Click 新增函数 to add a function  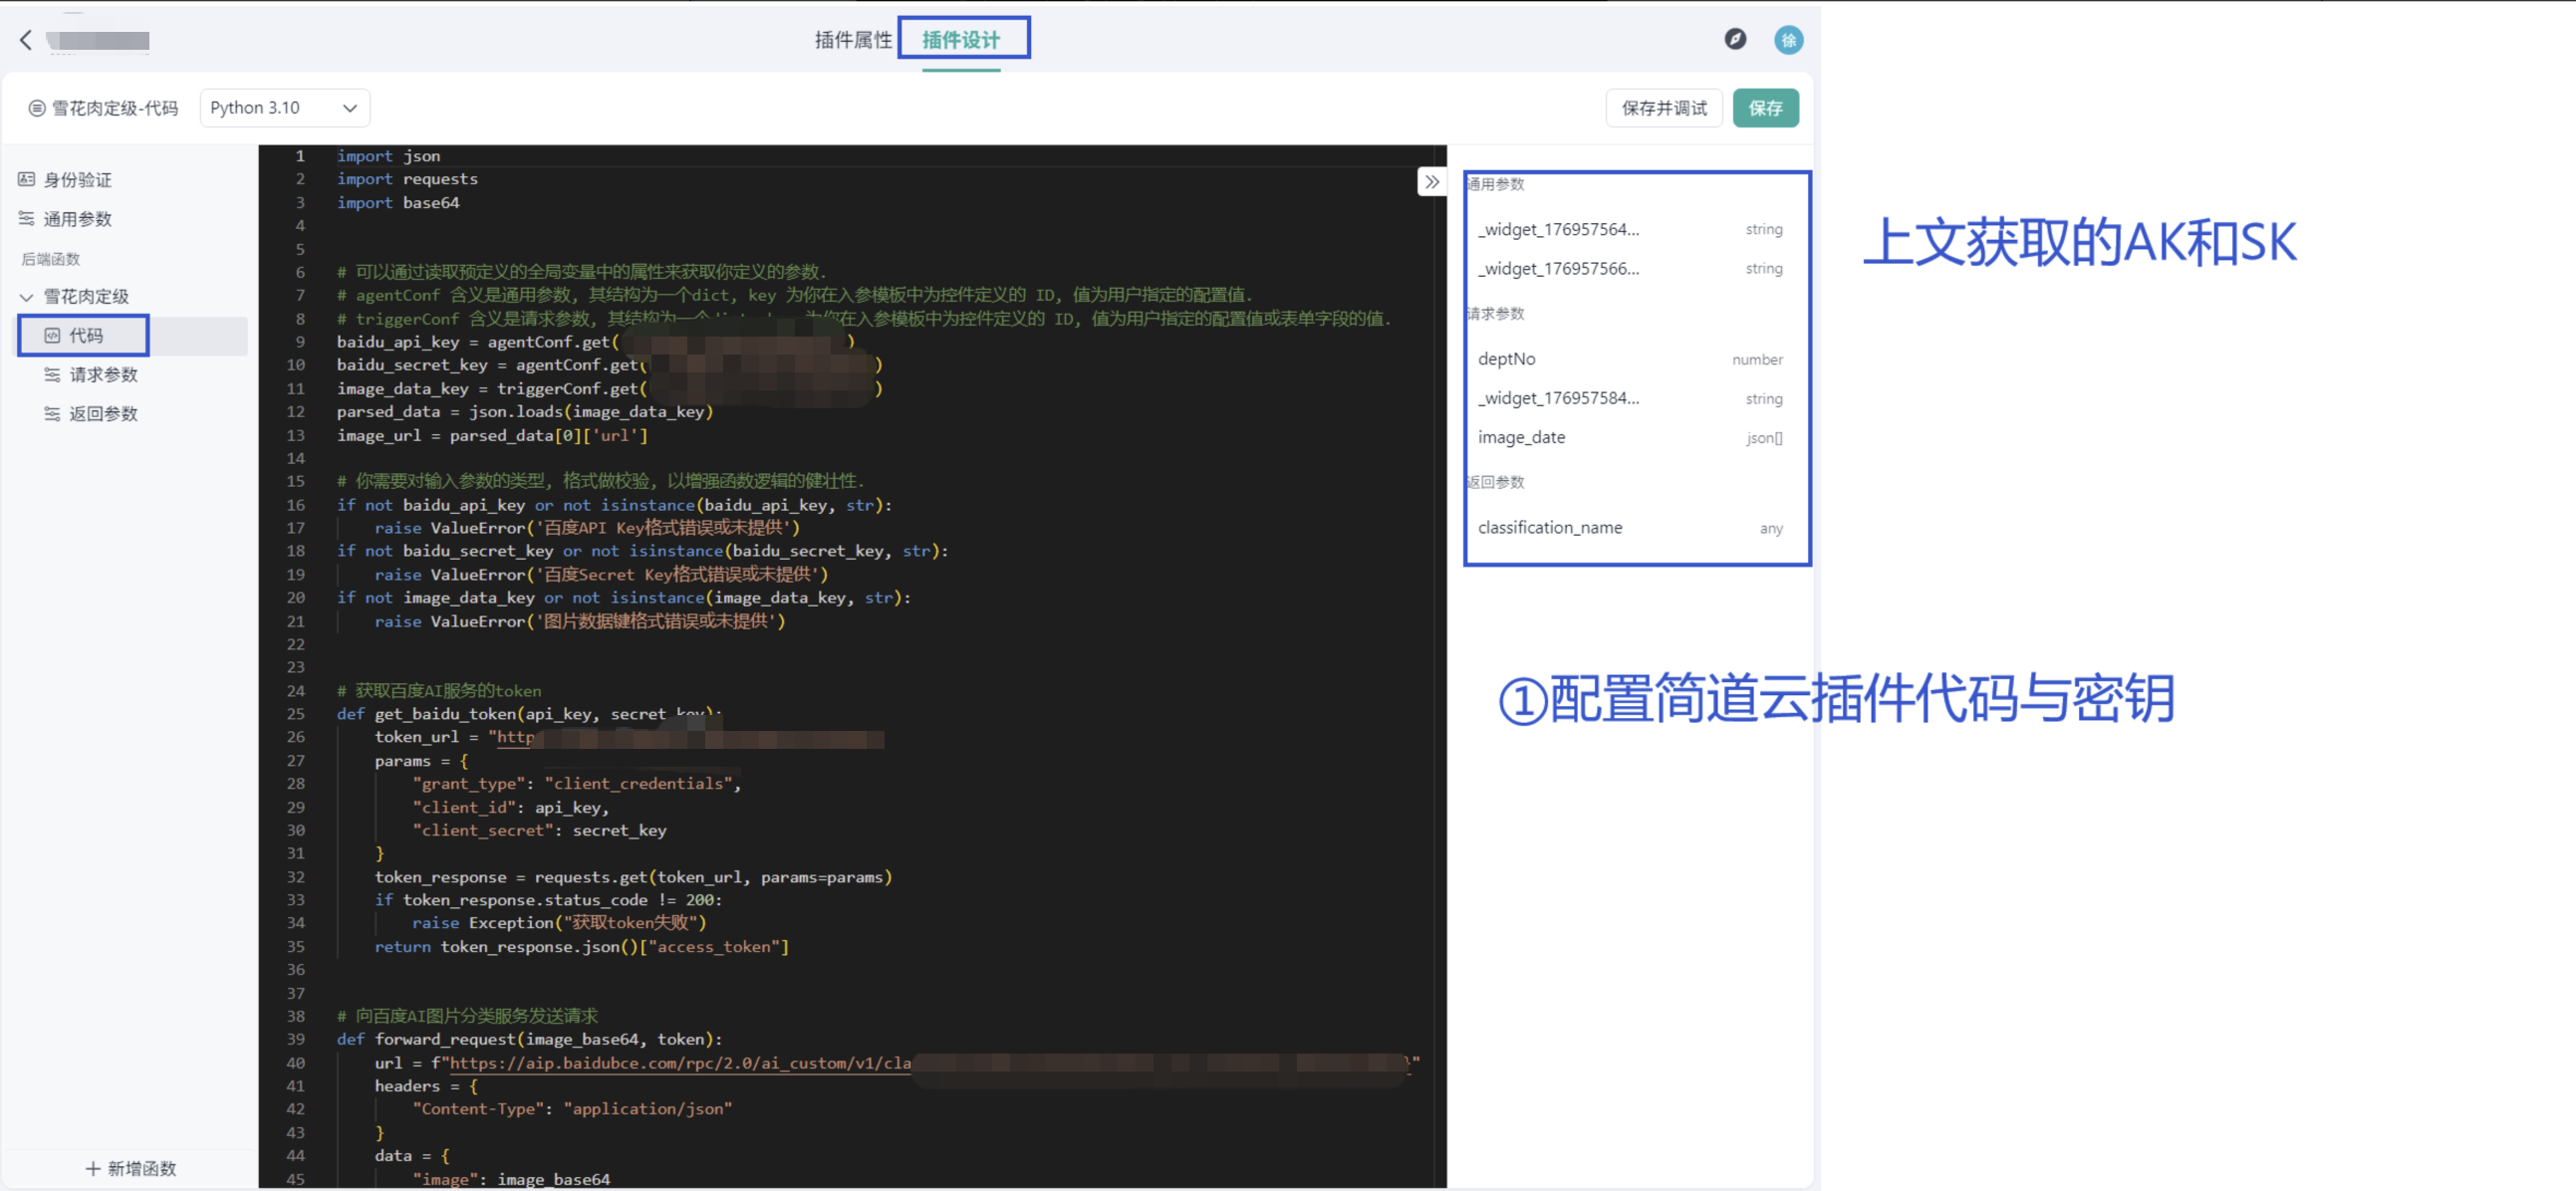click(131, 1168)
